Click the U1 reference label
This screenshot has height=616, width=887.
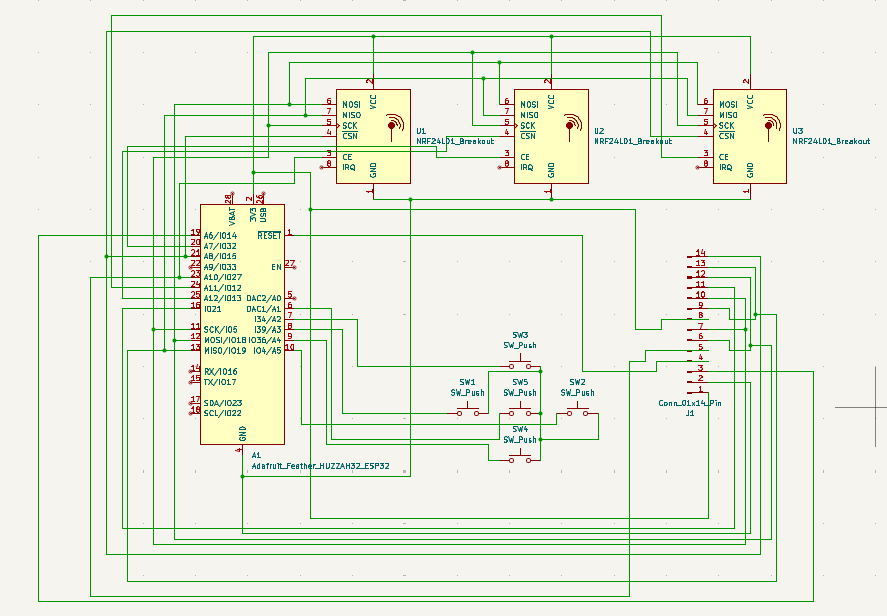click(421, 131)
